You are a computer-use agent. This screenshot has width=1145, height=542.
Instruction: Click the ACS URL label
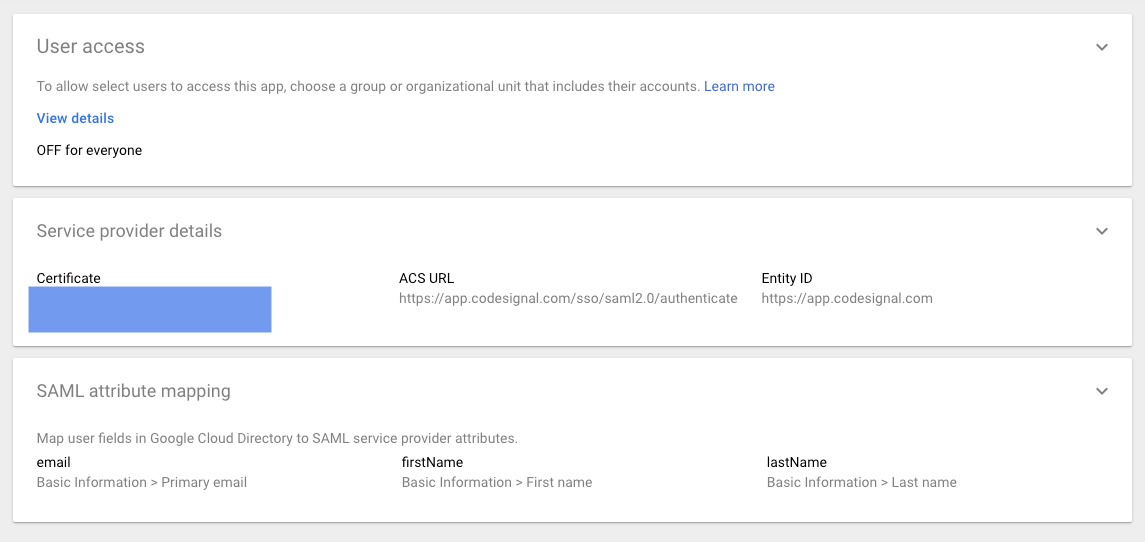426,278
